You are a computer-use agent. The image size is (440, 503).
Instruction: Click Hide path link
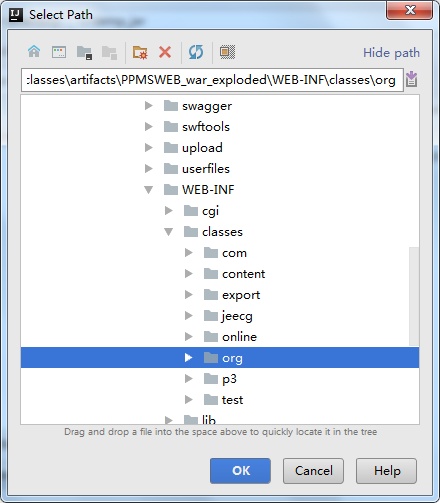[391, 53]
